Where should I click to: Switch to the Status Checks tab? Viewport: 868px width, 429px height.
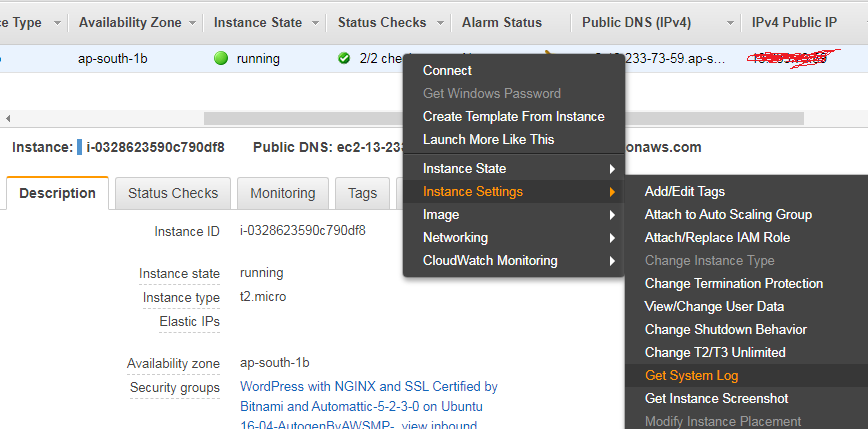173,193
